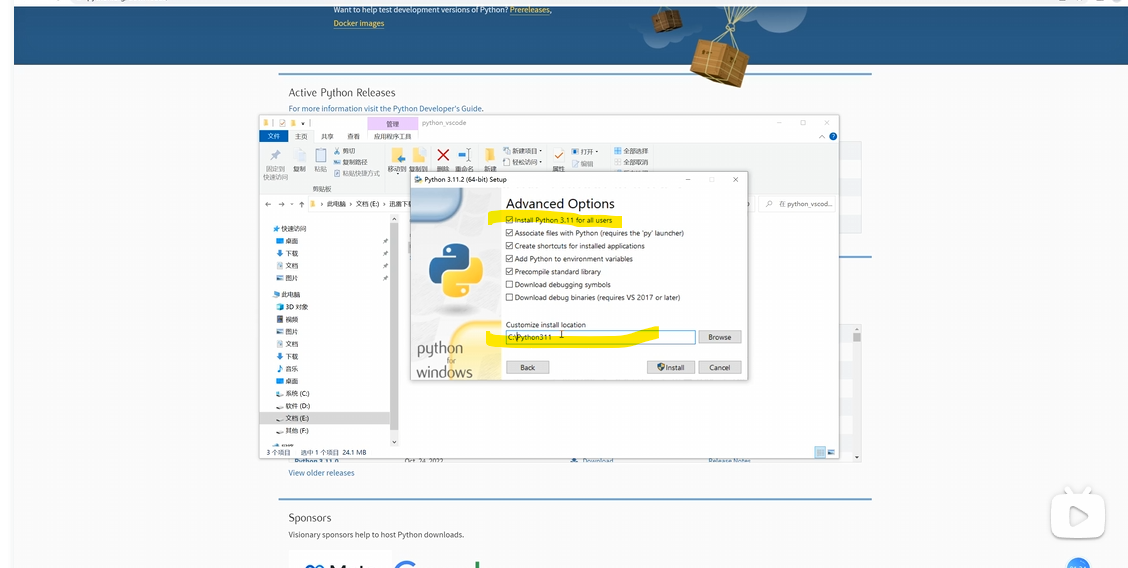Viewport: 1128px width, 568px height.
Task: Toggle 'Add Python to environment variables' checkbox
Action: pos(510,259)
